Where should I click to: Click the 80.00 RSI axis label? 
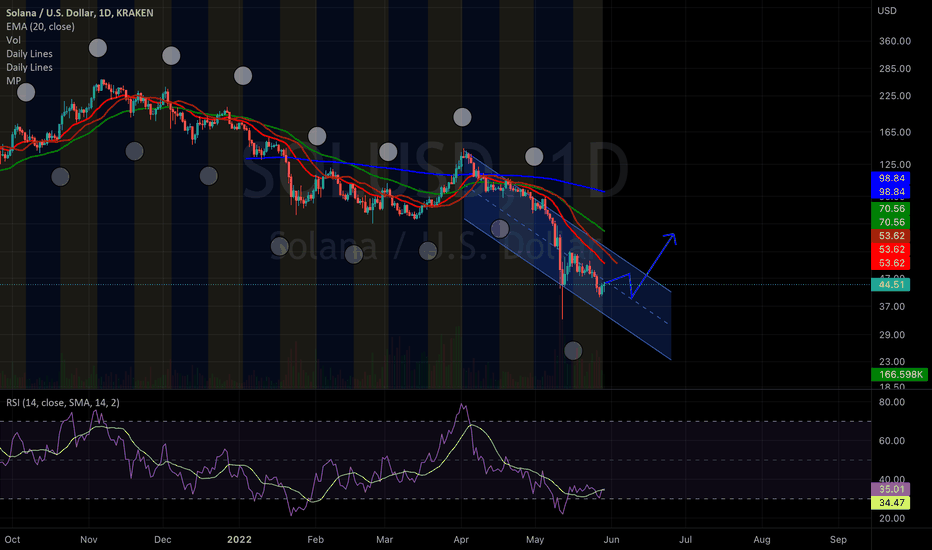point(892,402)
